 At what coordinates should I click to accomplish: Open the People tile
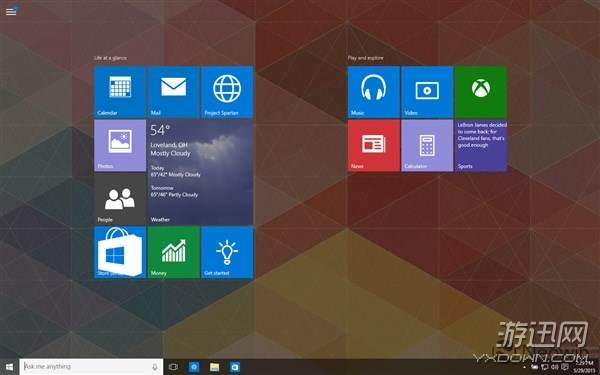[x=120, y=198]
